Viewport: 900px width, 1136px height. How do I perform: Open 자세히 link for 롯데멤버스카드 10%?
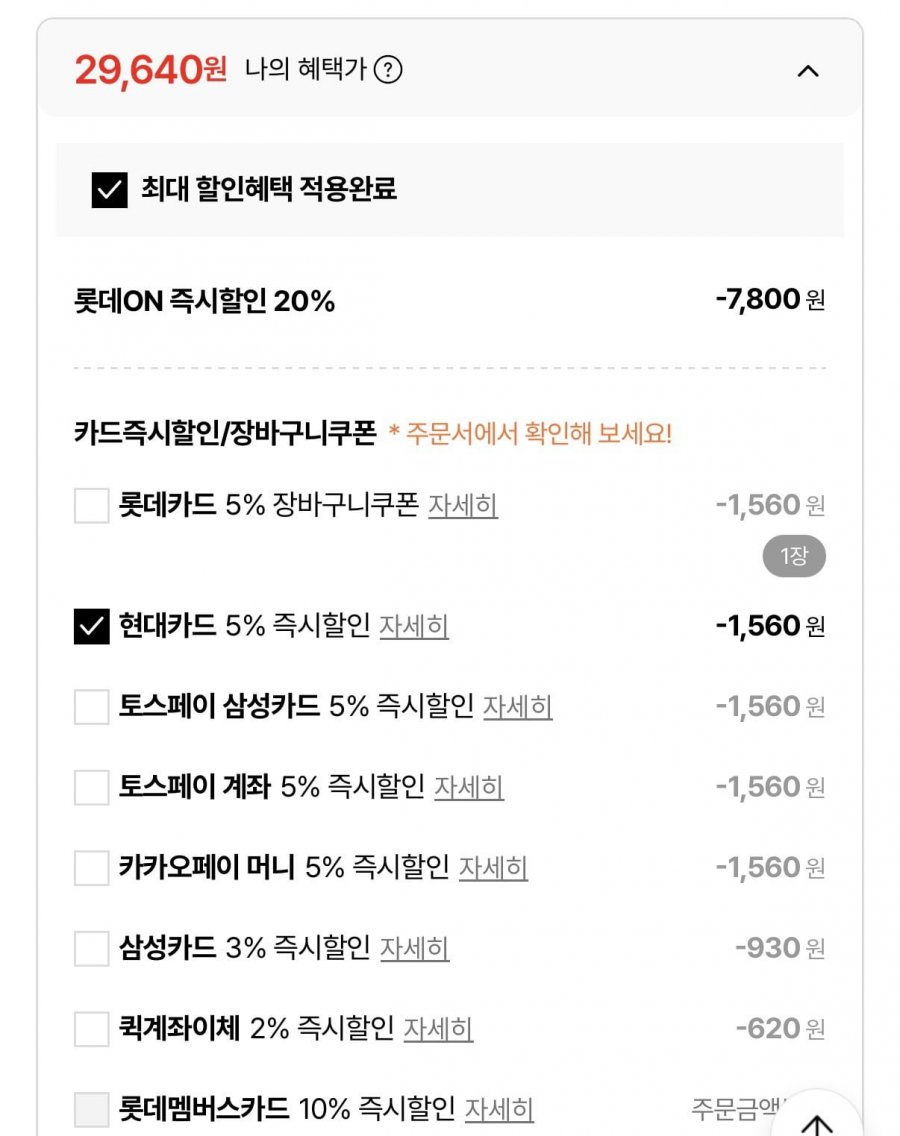[499, 1108]
